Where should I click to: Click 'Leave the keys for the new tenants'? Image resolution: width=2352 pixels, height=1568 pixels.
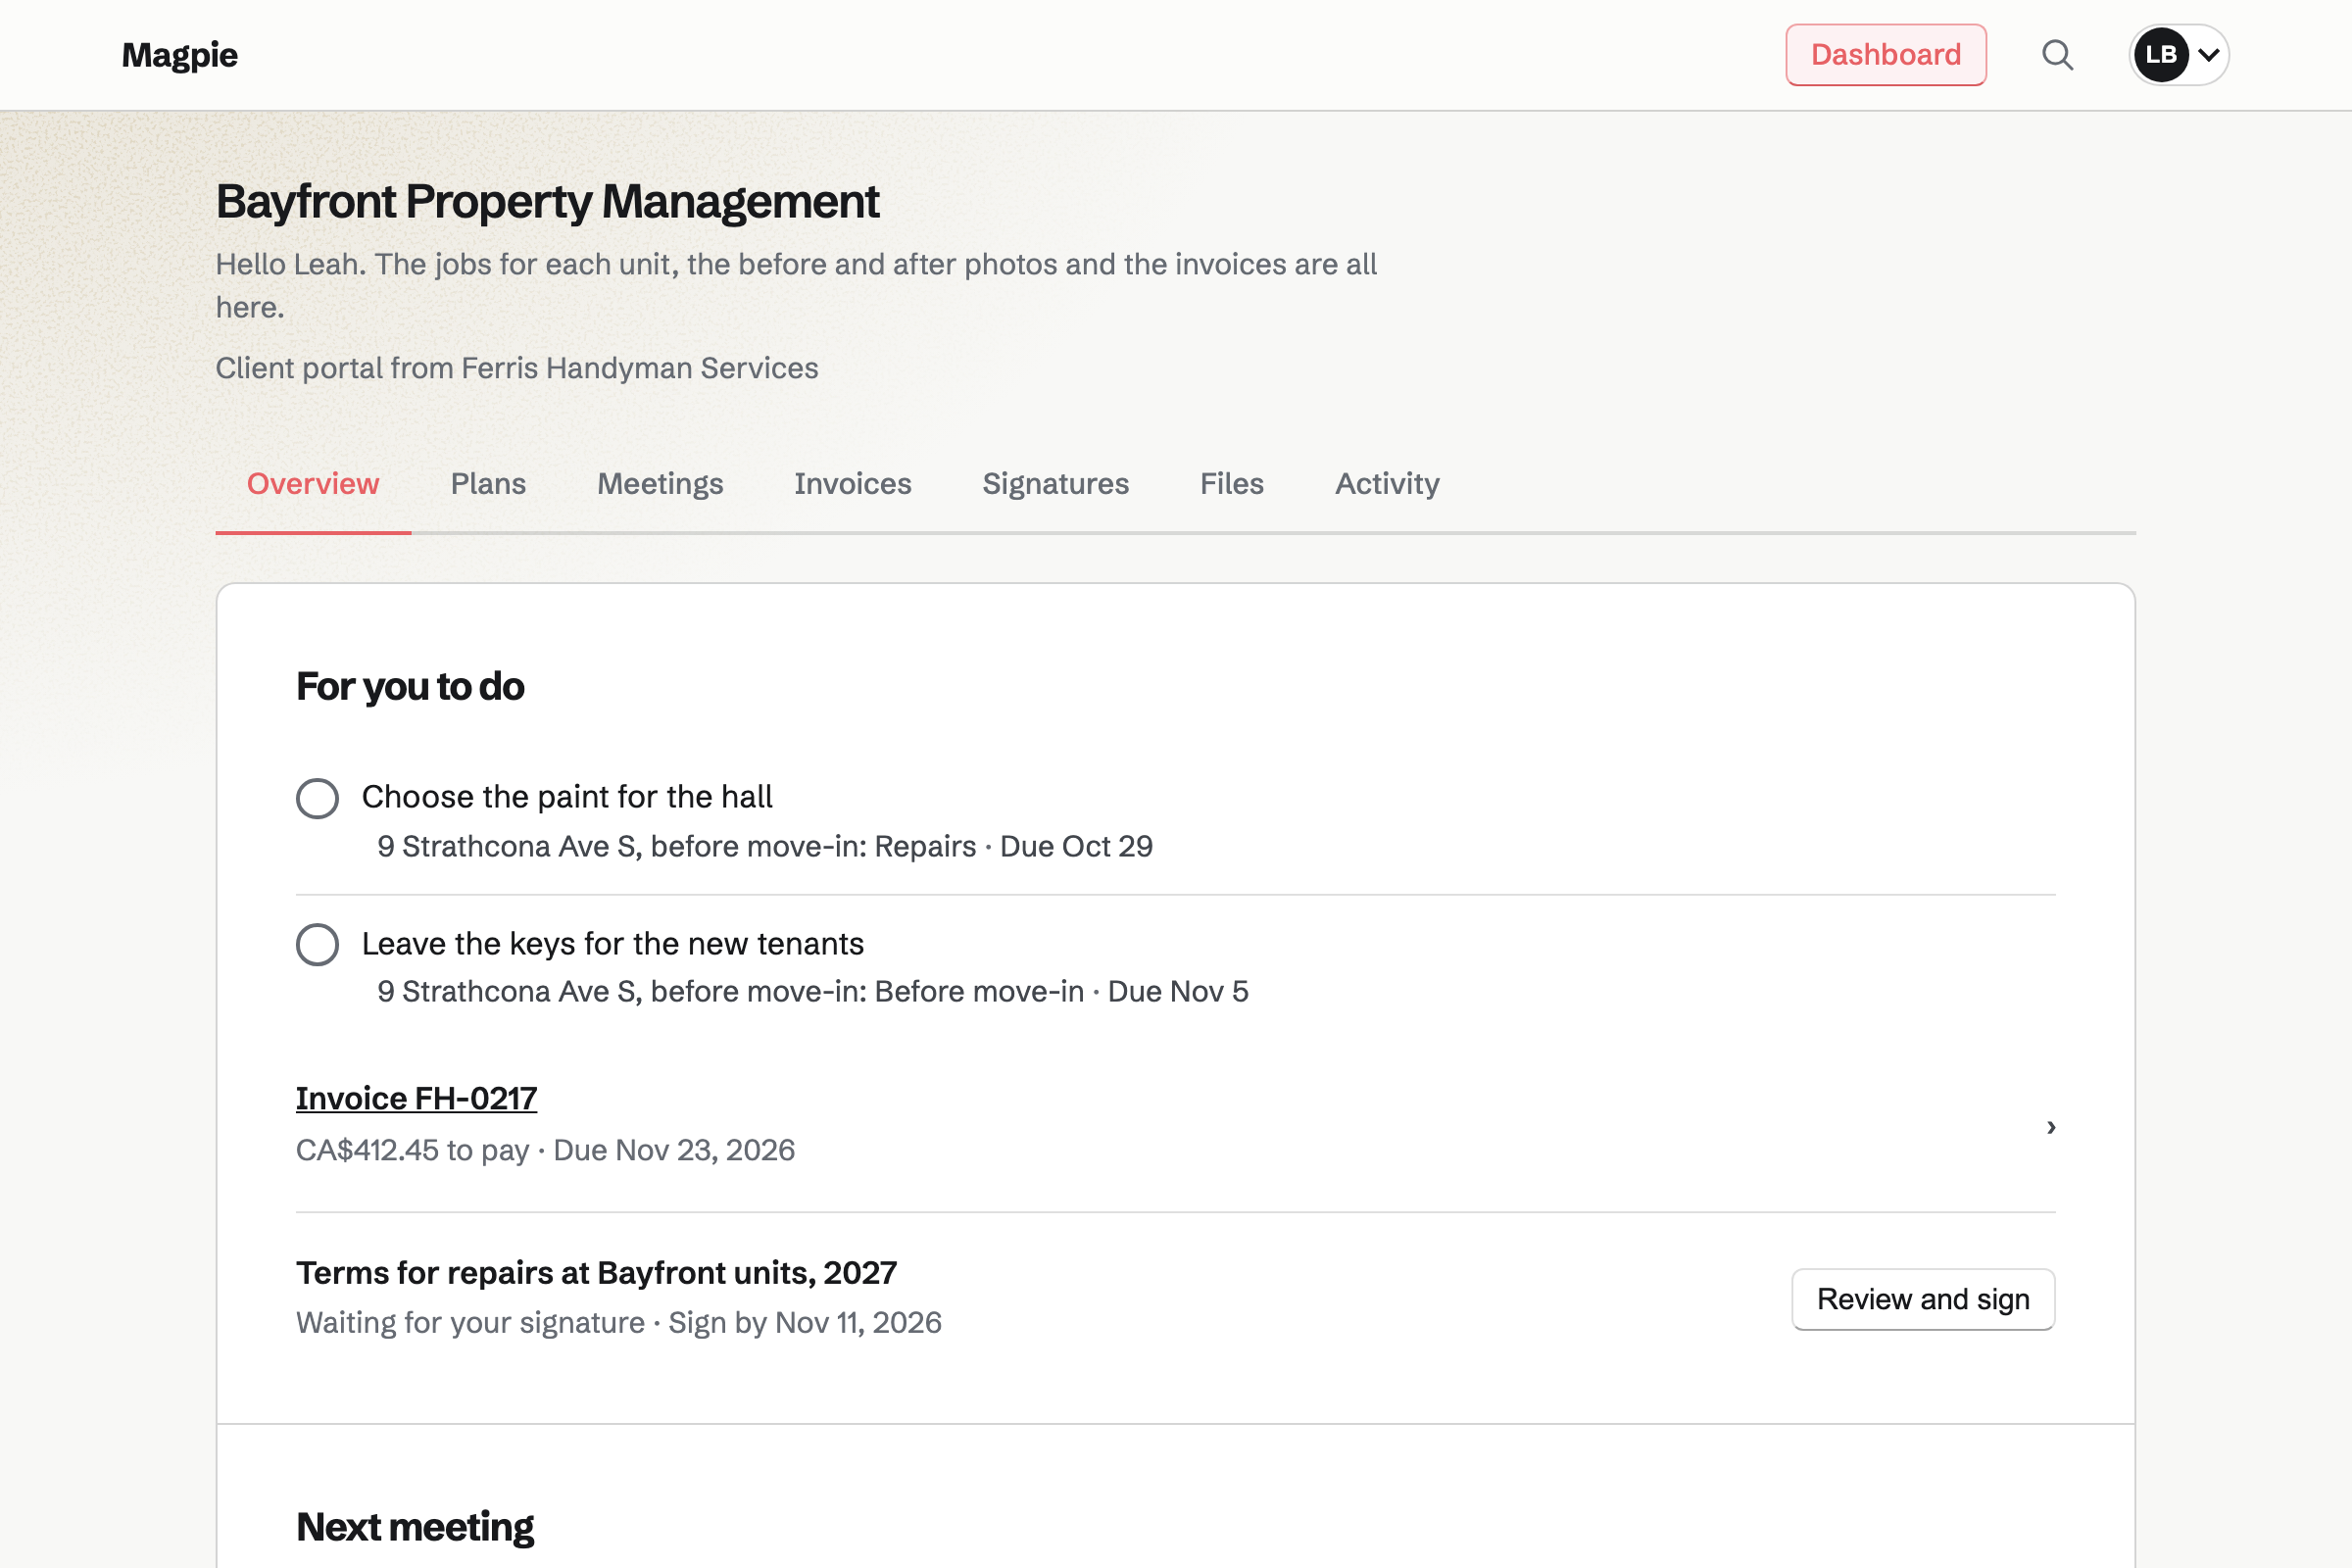[613, 944]
